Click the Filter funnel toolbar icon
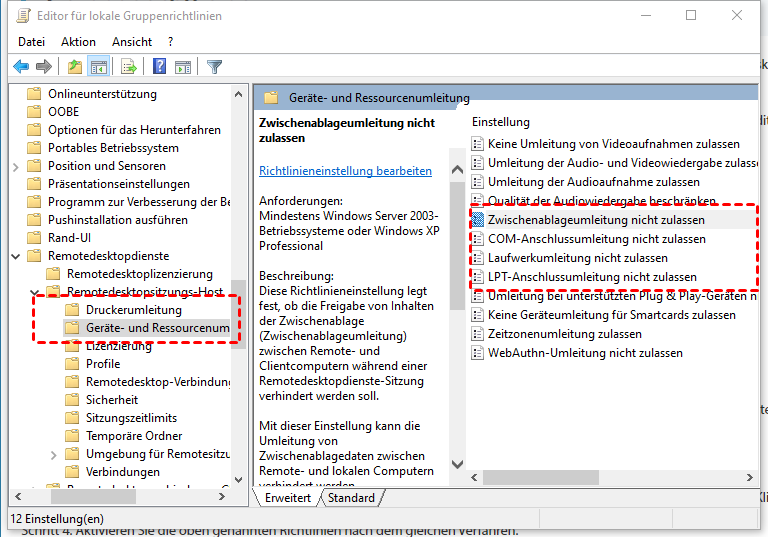Image resolution: width=768 pixels, height=537 pixels. click(215, 66)
